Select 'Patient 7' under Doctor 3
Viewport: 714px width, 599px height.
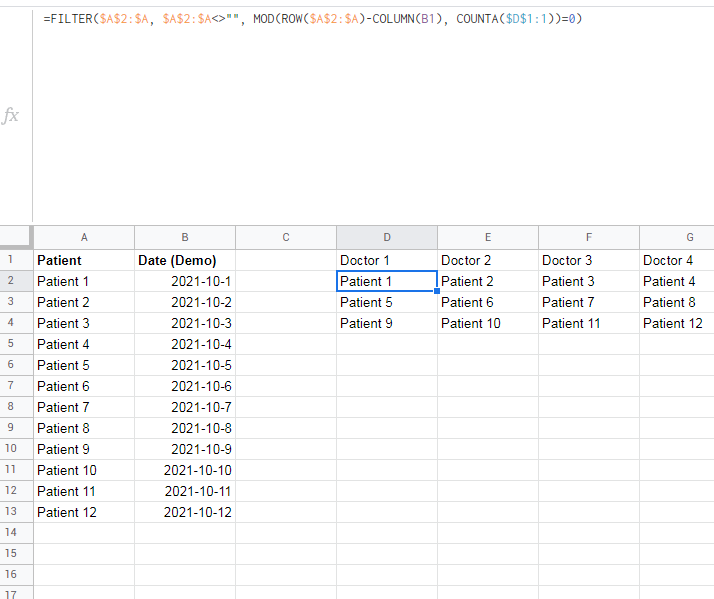point(589,302)
